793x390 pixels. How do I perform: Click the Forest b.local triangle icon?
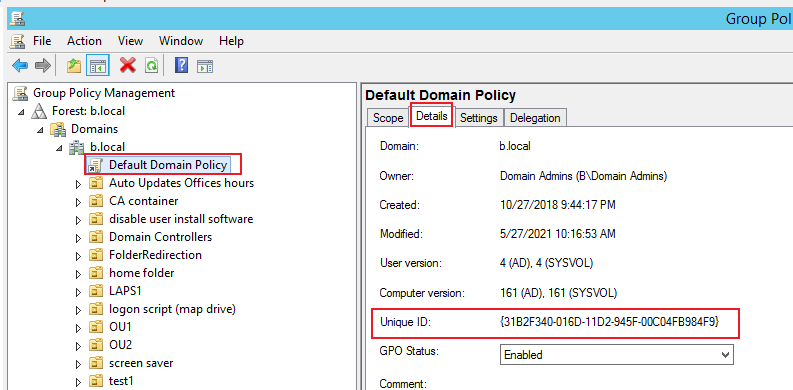(x=39, y=111)
